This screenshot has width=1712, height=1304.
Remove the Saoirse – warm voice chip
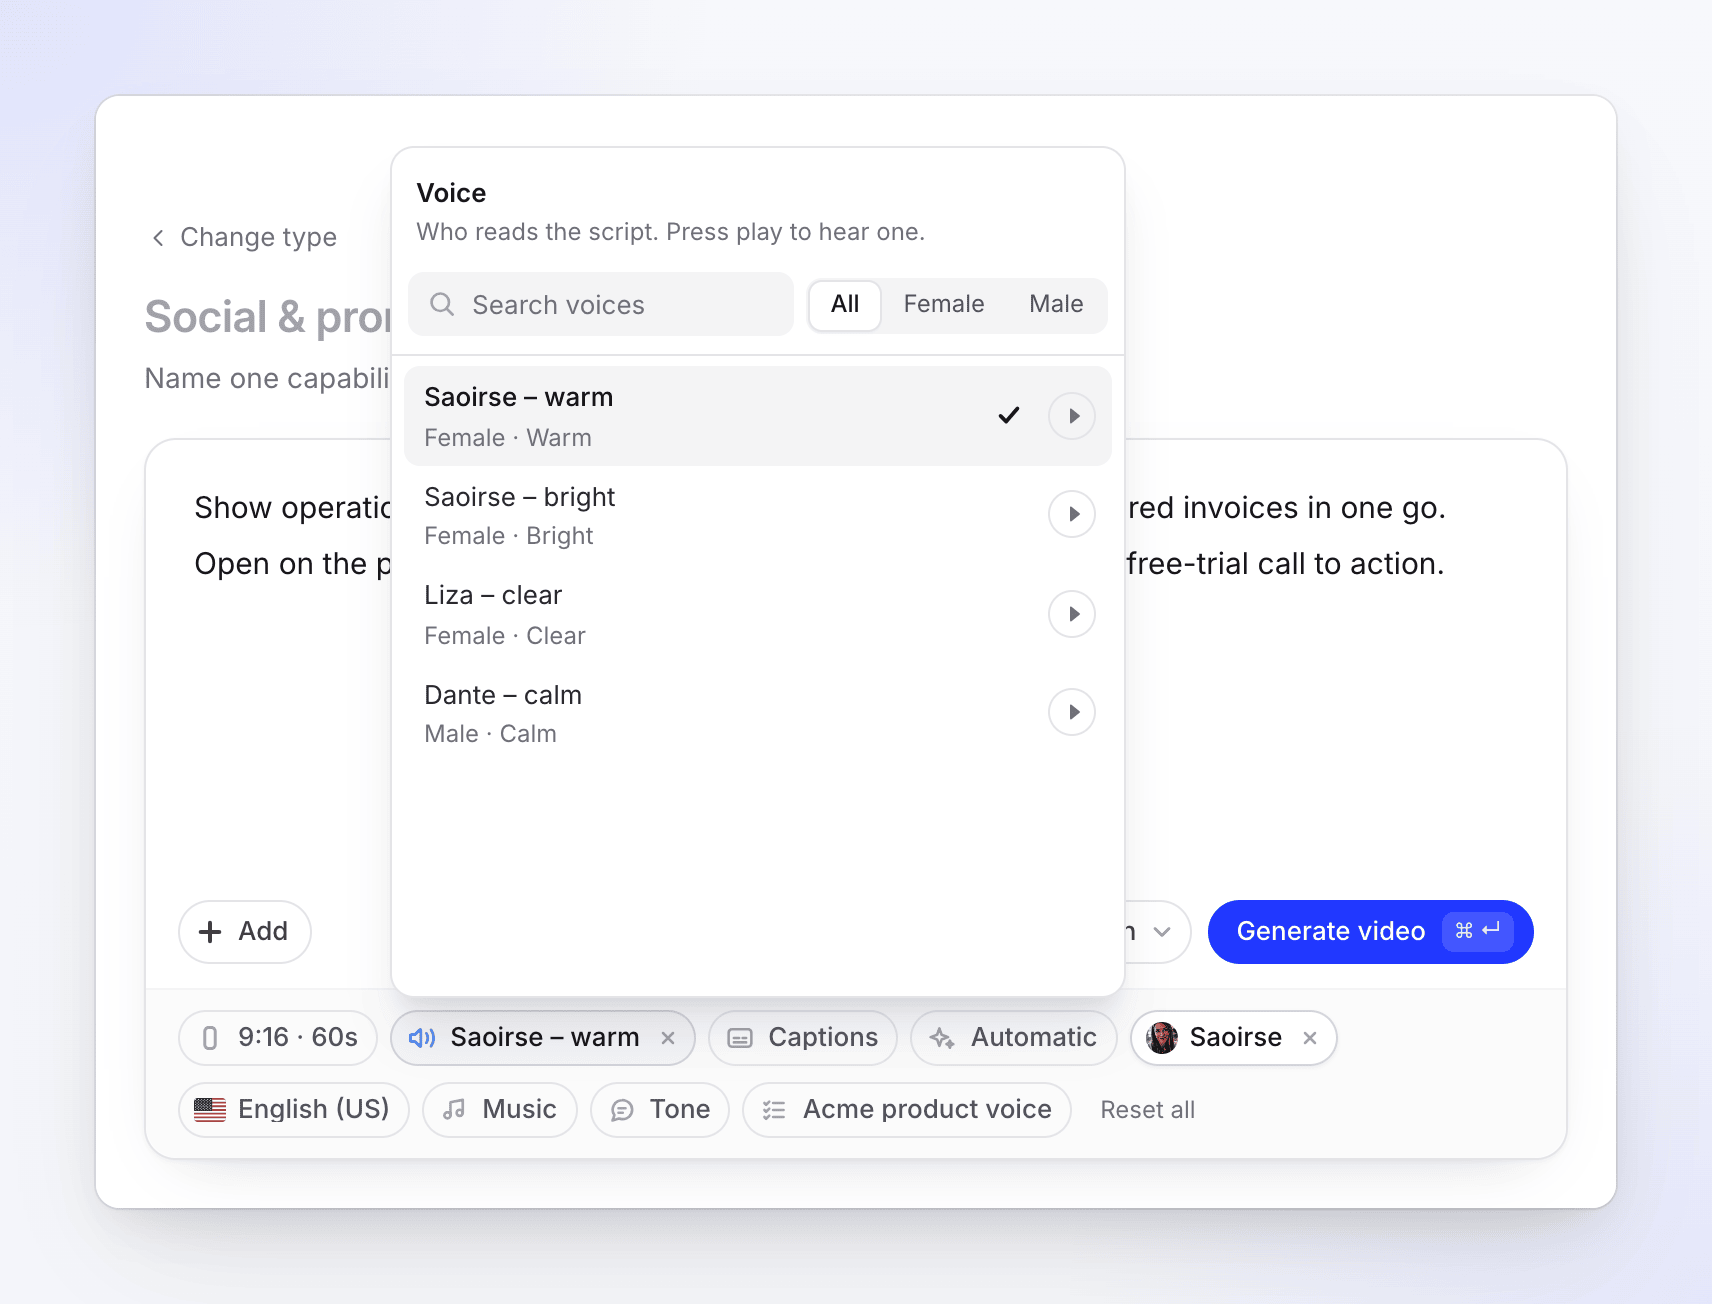click(668, 1038)
